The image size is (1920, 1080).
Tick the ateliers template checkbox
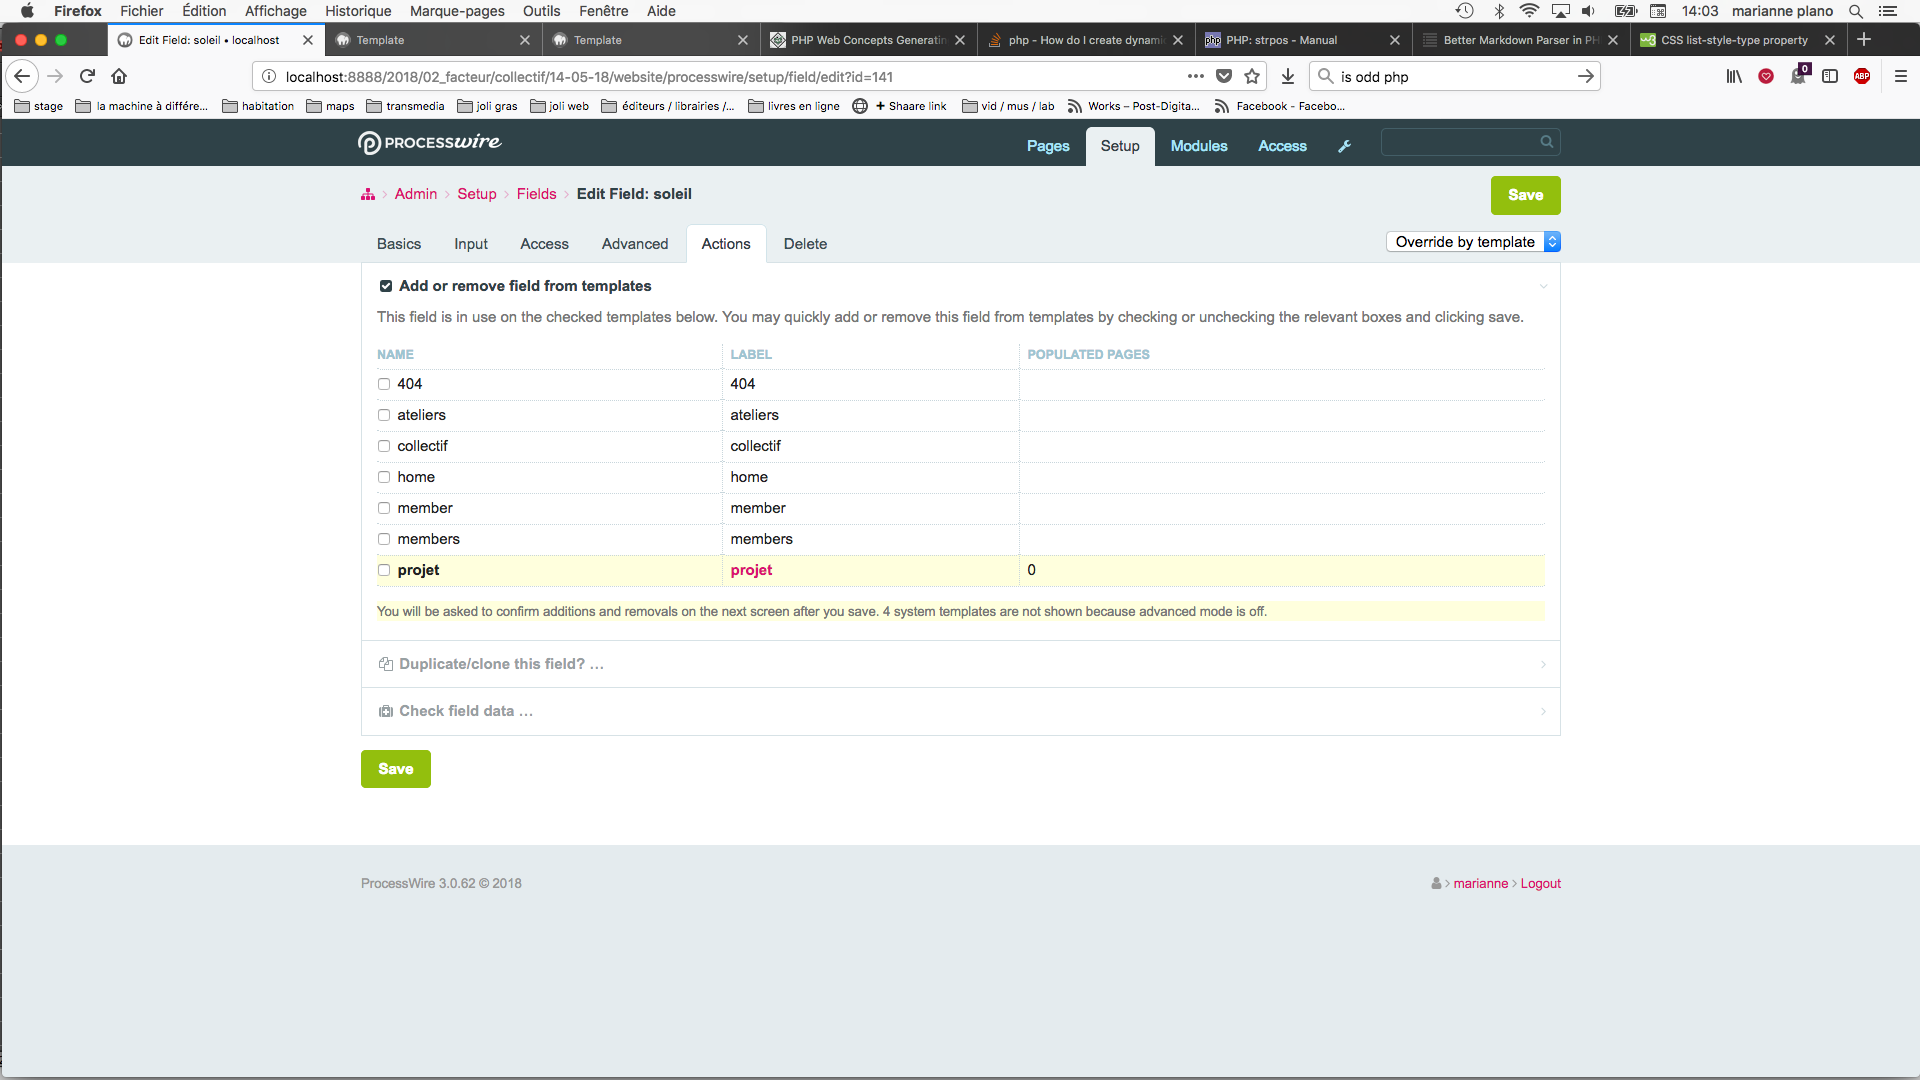coord(384,415)
